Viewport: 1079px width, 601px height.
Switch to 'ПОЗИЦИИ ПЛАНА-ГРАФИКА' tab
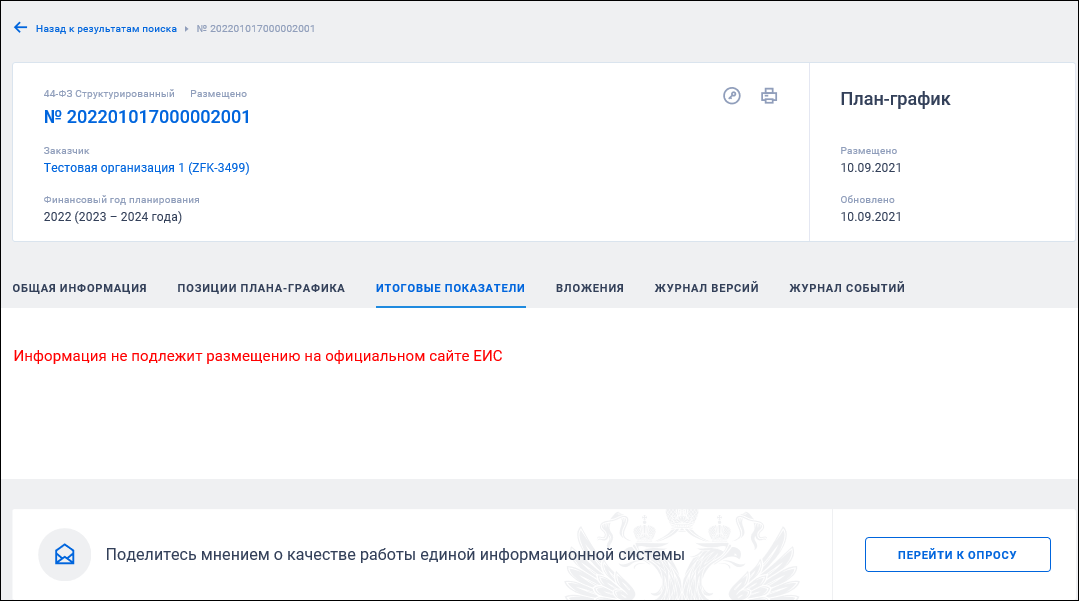tap(261, 288)
